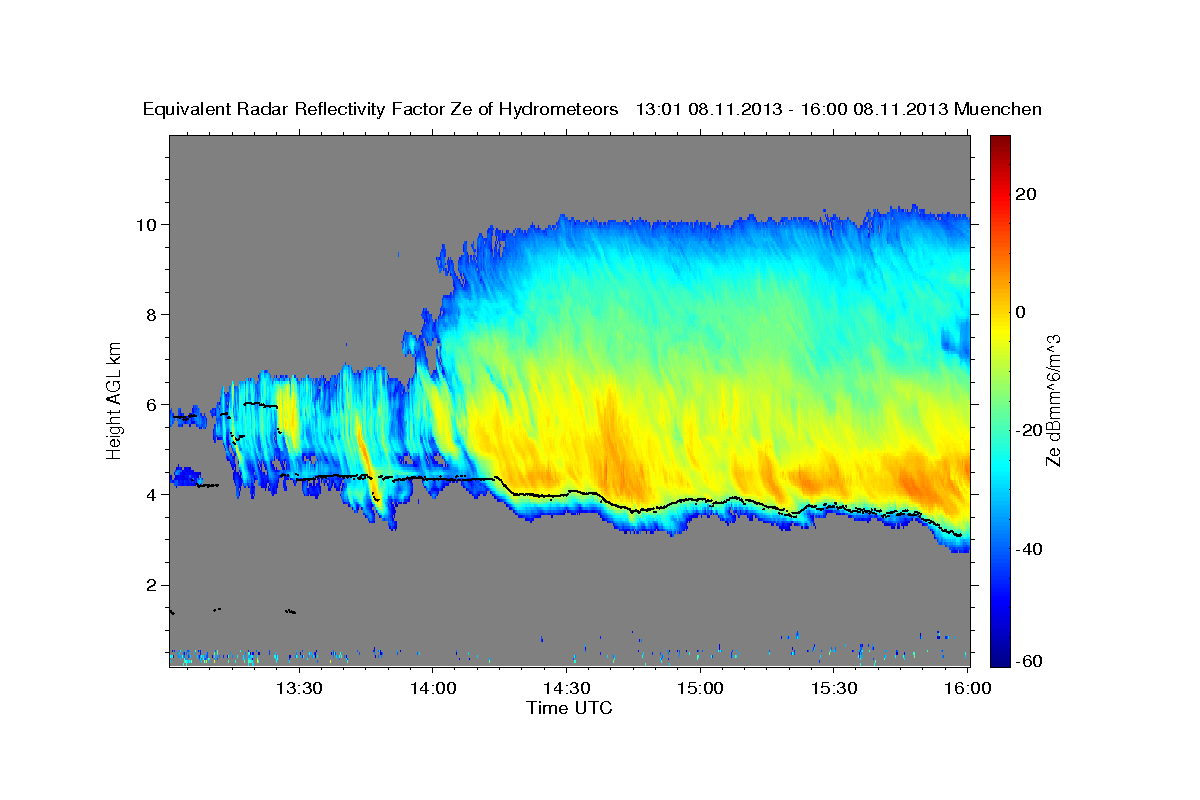Click the 16:00 time tick label
Image resolution: width=1200 pixels, height=800 pixels.
(x=967, y=688)
